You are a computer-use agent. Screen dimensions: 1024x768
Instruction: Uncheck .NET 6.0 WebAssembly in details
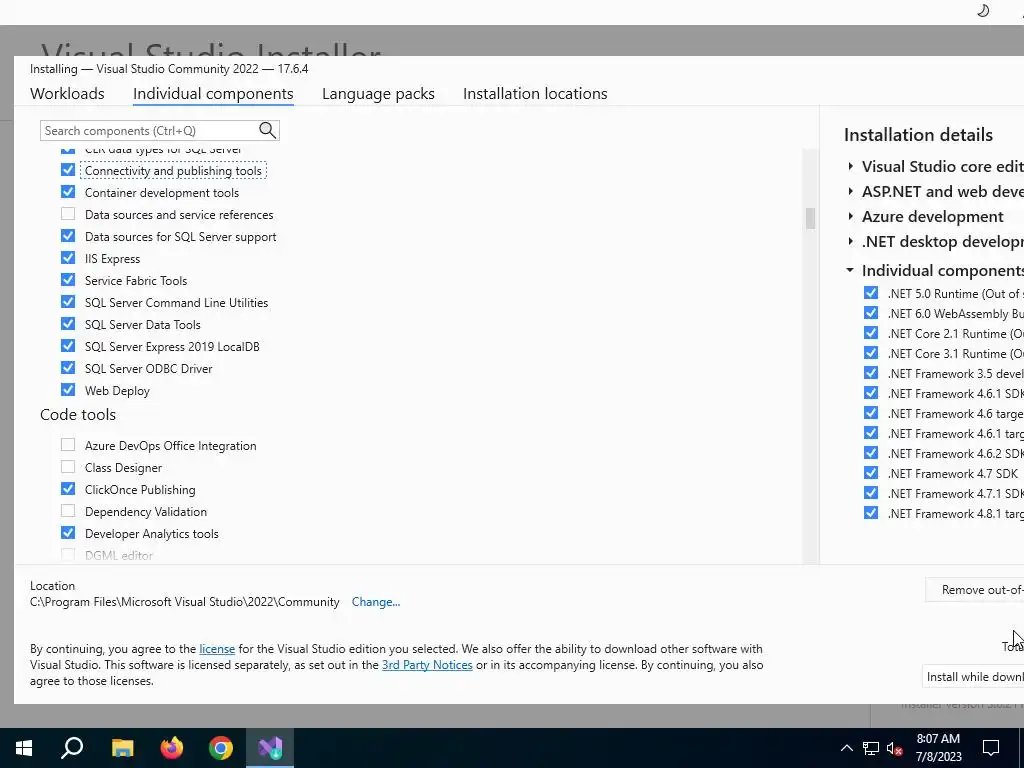(x=871, y=313)
